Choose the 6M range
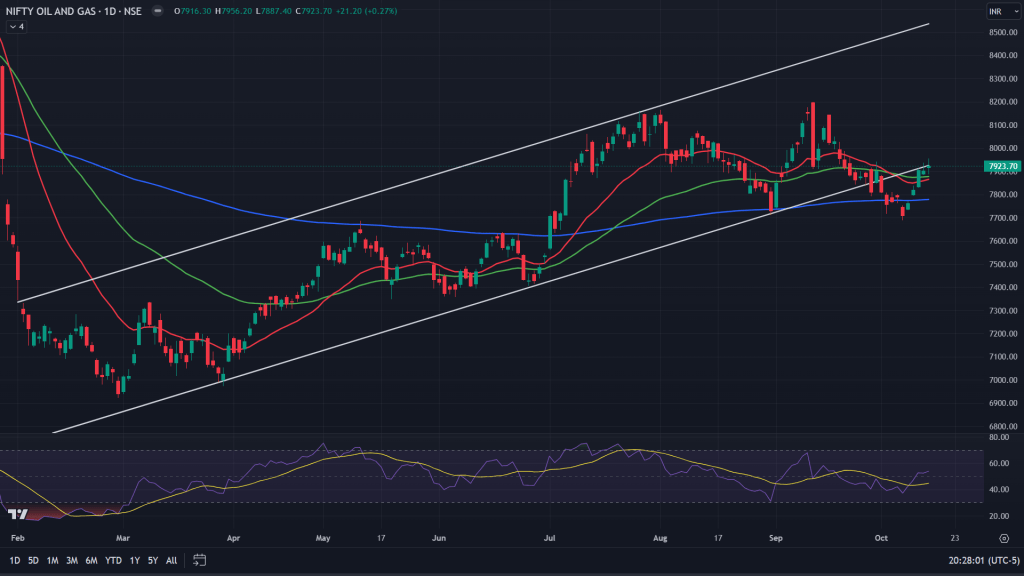This screenshot has width=1024, height=576. click(x=91, y=560)
